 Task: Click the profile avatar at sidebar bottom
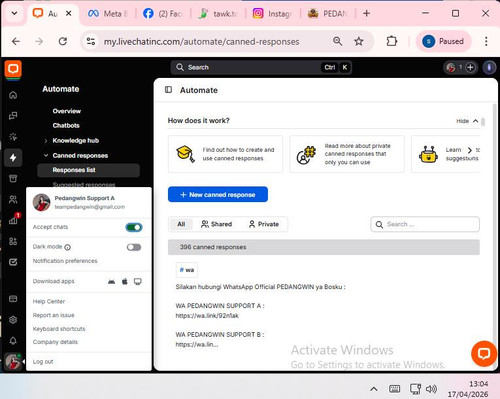13,362
